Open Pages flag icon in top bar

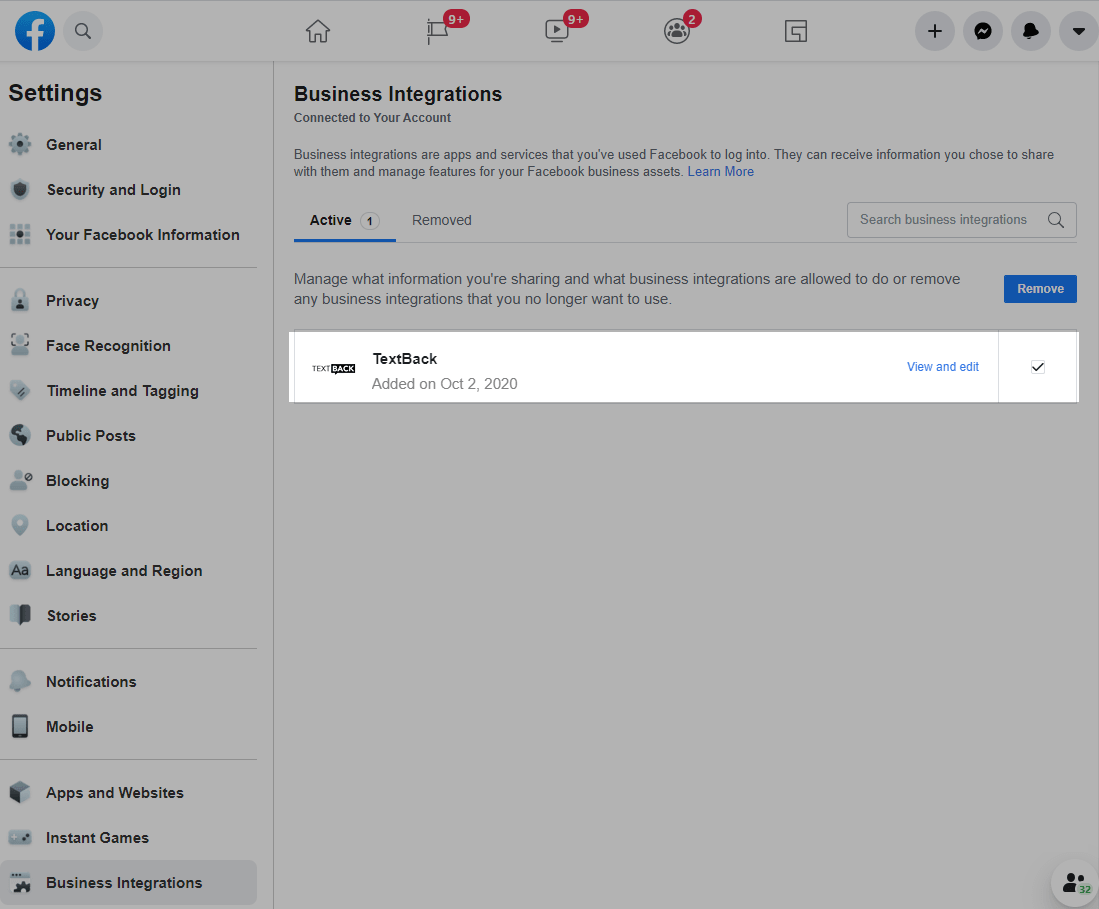point(437,31)
